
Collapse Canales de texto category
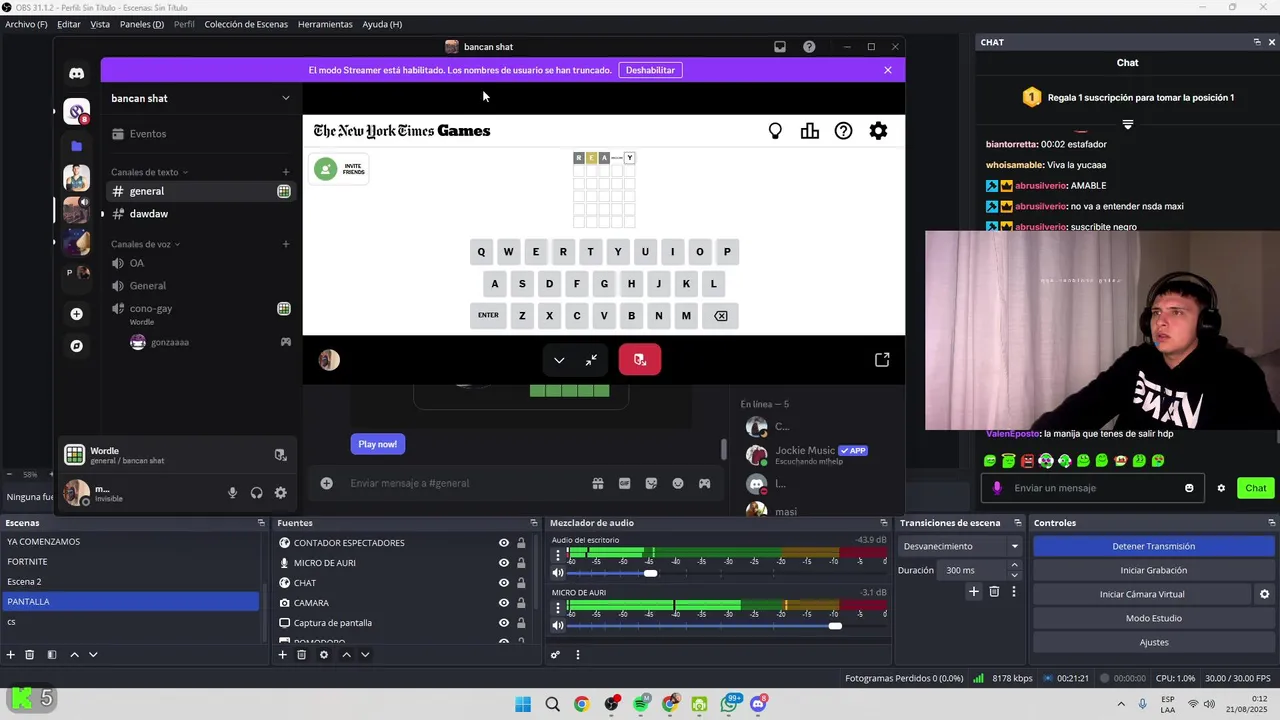point(149,172)
